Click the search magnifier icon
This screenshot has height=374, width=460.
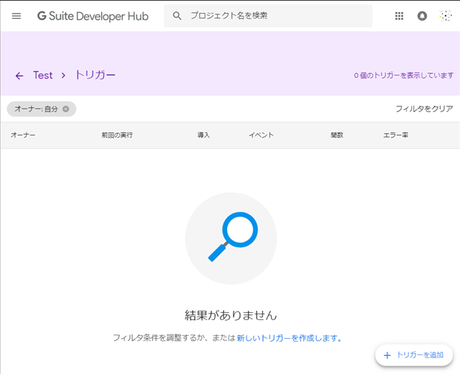(177, 16)
